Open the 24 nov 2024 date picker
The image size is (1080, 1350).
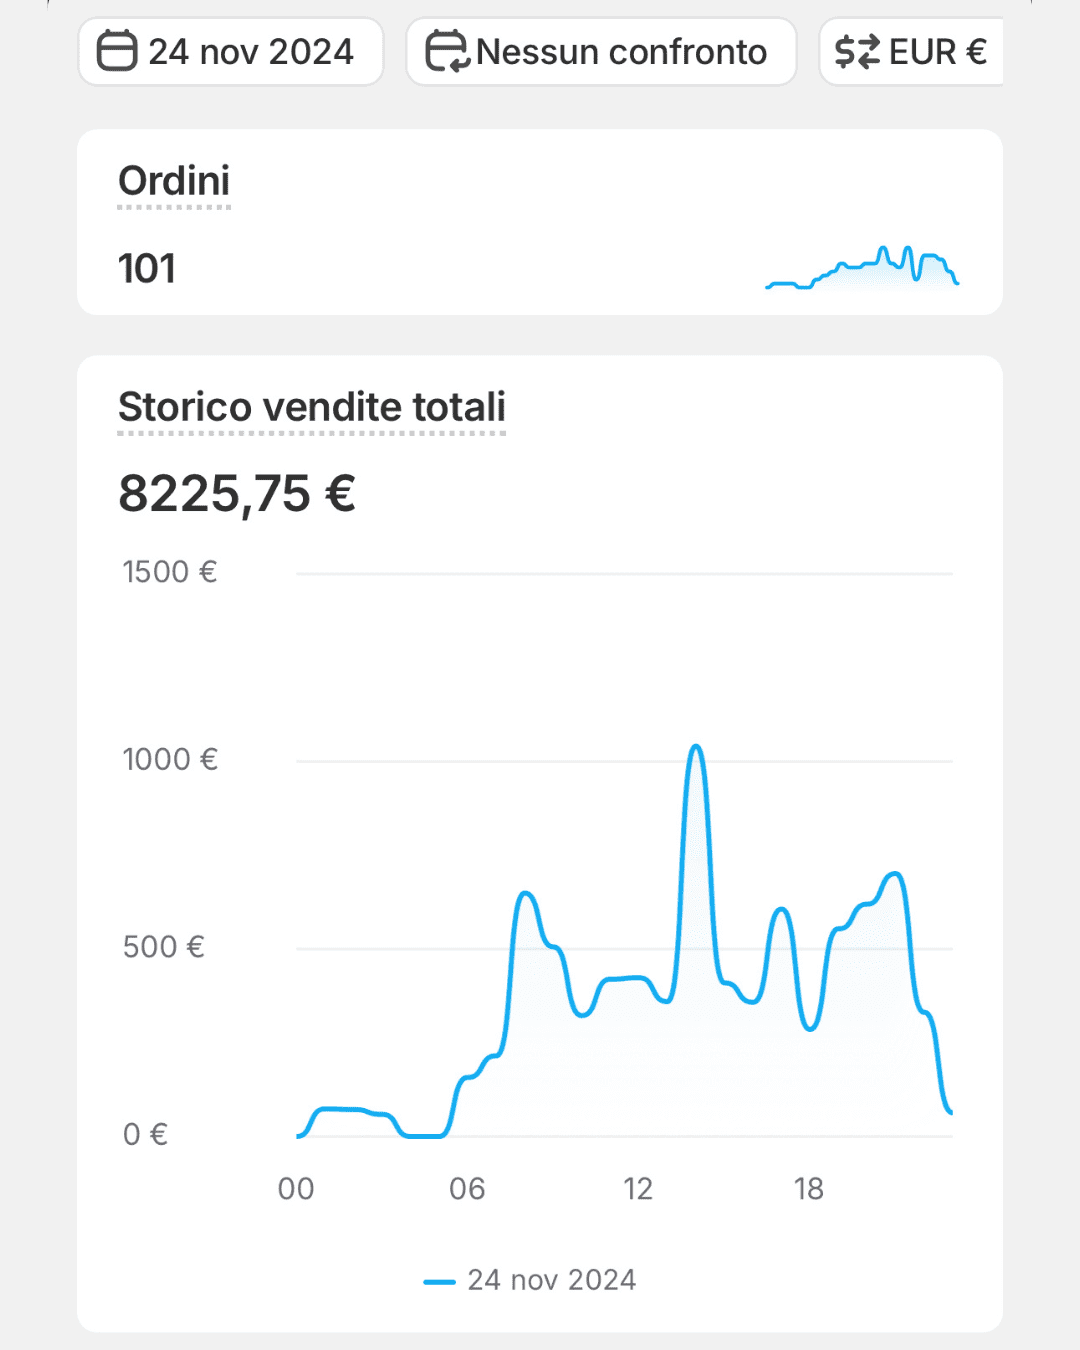[231, 52]
